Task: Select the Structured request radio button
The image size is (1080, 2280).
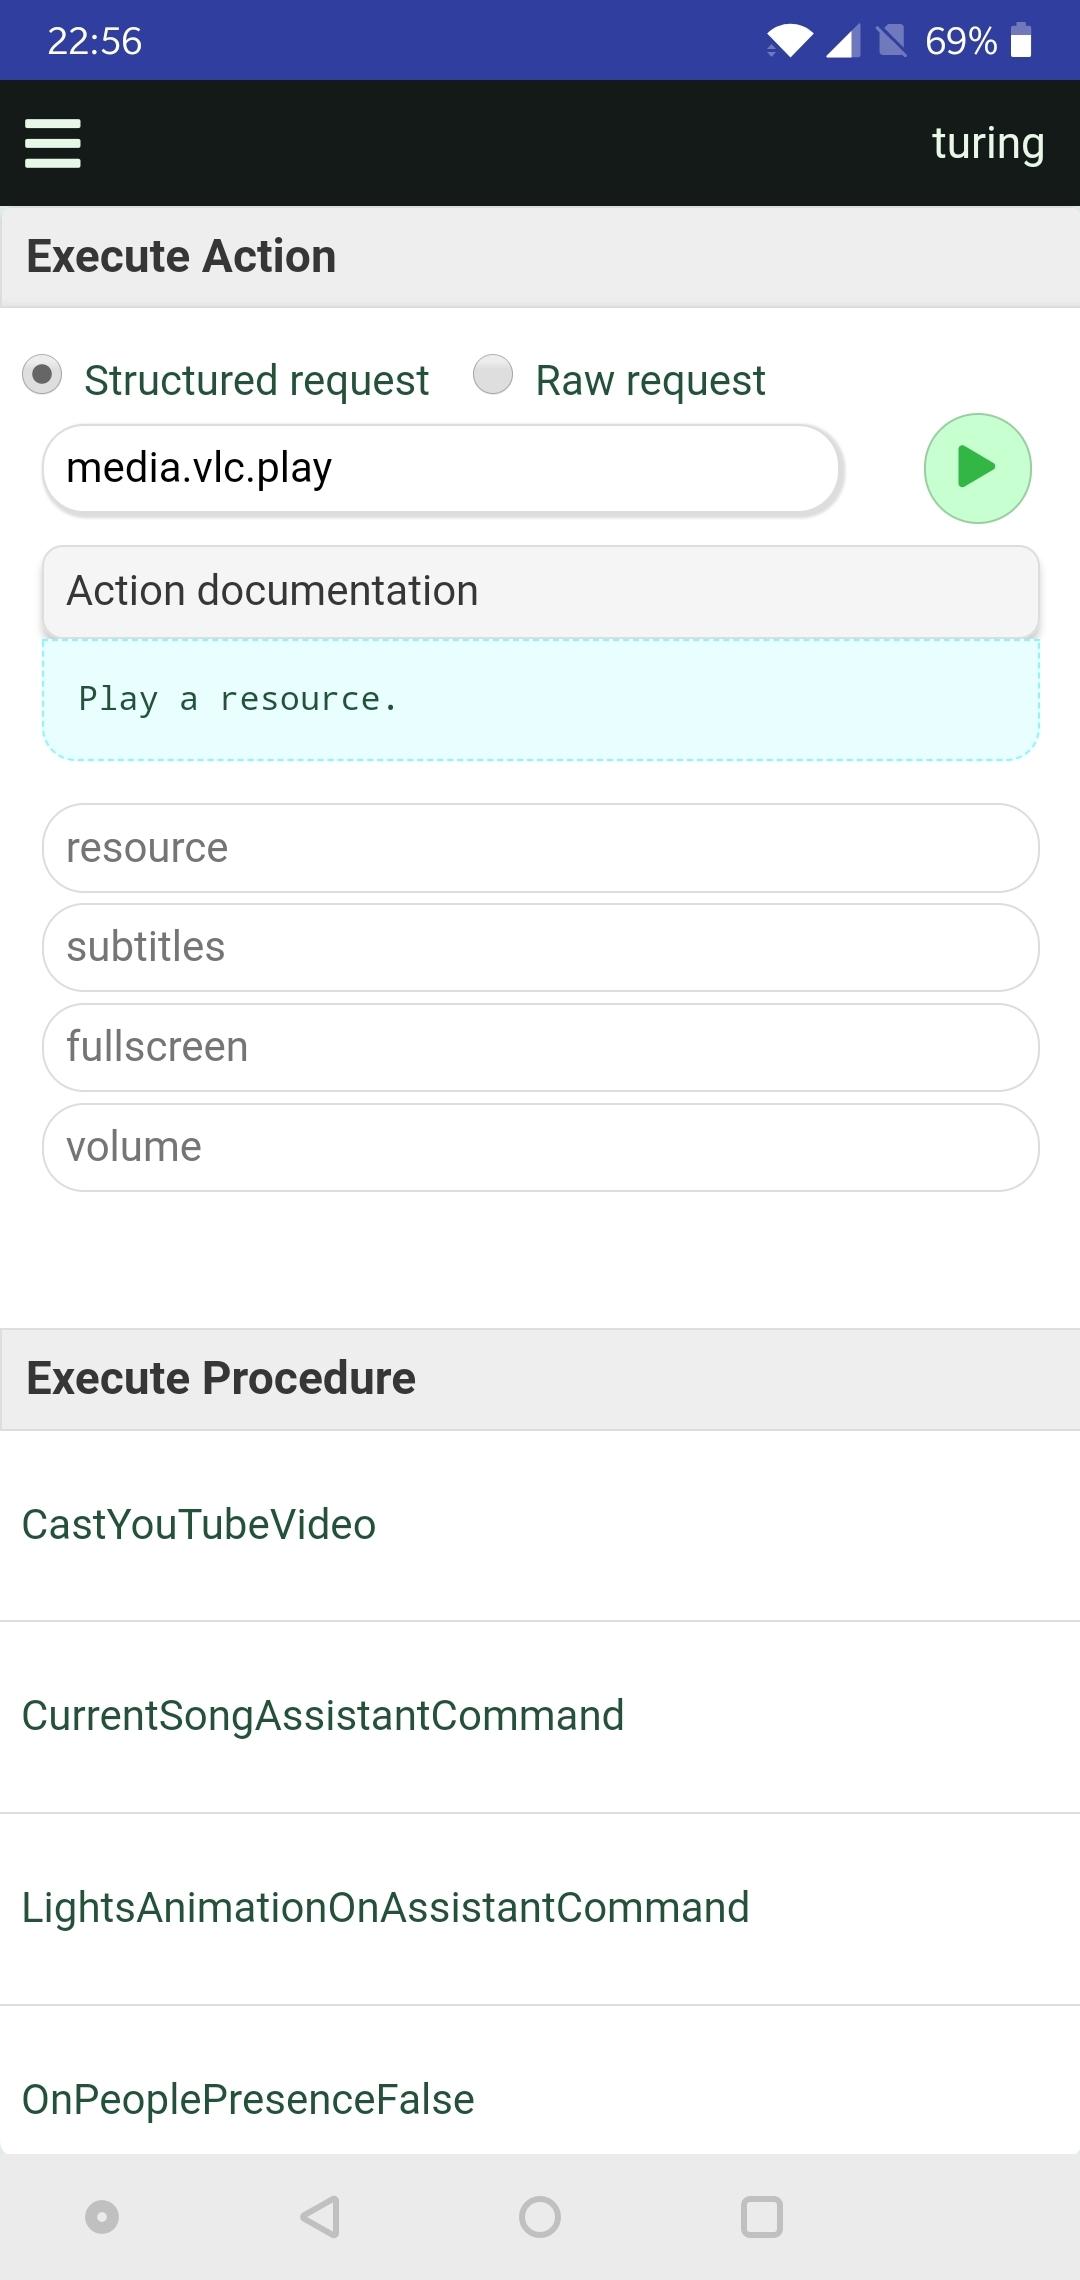Action: point(42,375)
